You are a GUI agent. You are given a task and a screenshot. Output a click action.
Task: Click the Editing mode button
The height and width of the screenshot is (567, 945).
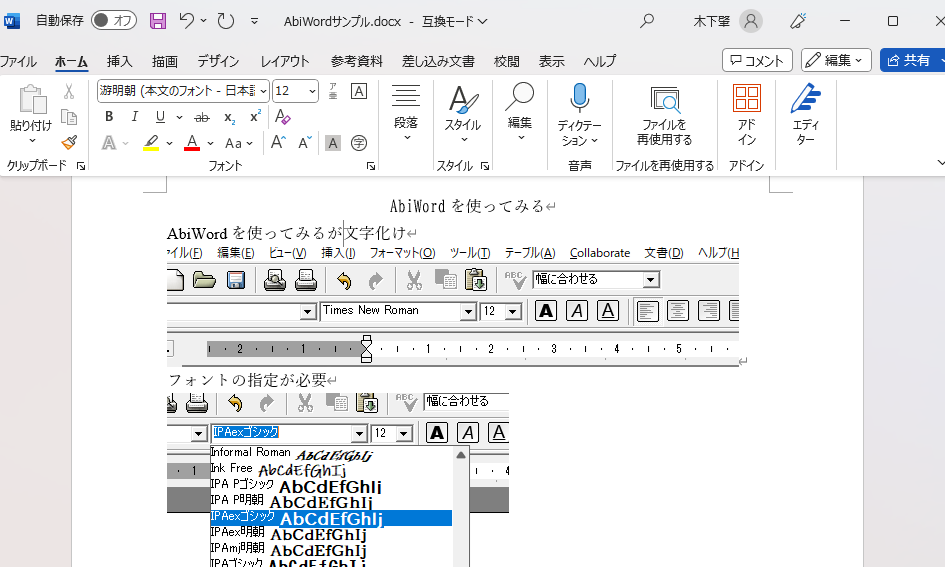836,60
